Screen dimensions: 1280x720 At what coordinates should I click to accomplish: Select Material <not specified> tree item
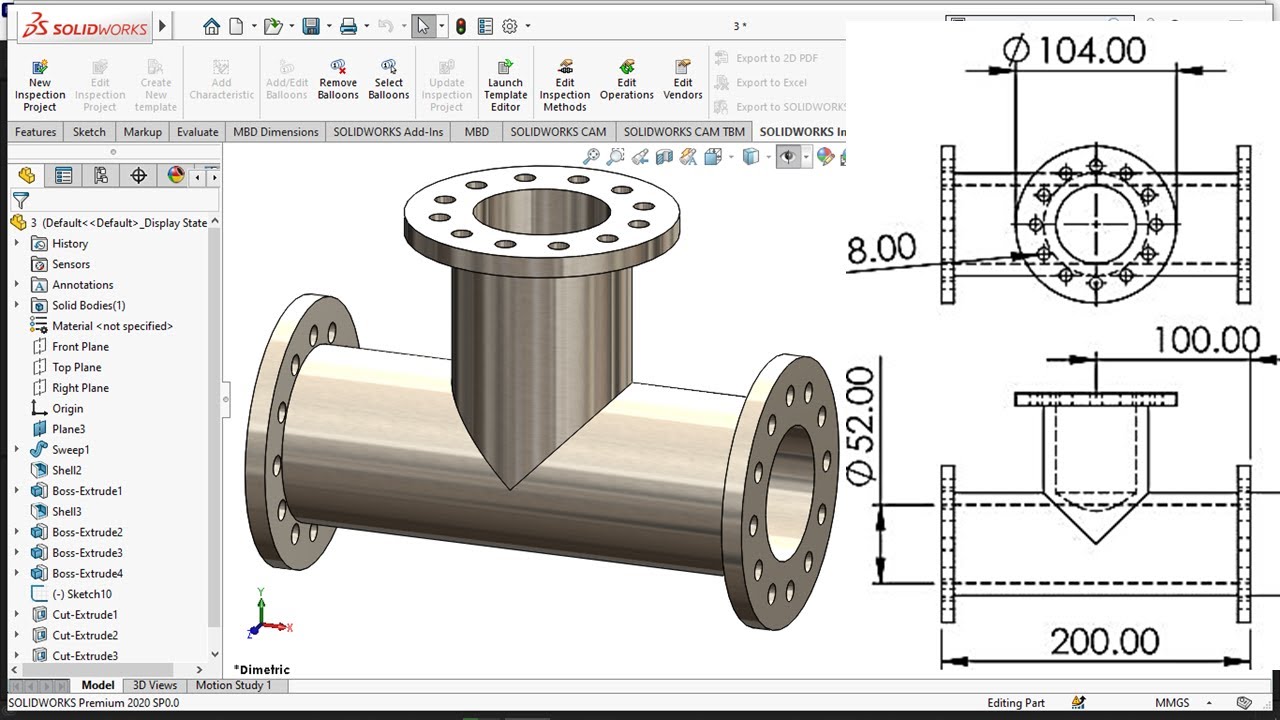pos(112,326)
